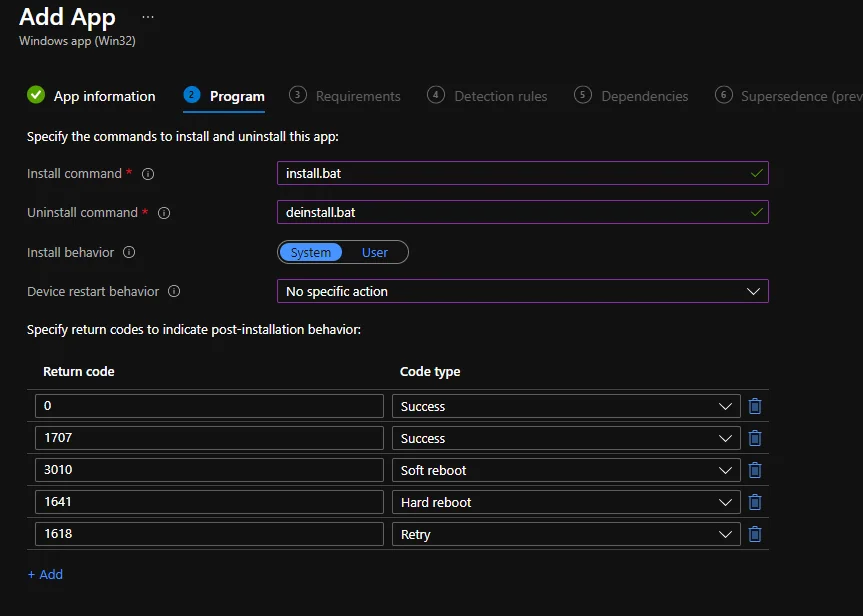863x616 pixels.
Task: Change the Hard reboot code type dropdown
Action: 566,502
